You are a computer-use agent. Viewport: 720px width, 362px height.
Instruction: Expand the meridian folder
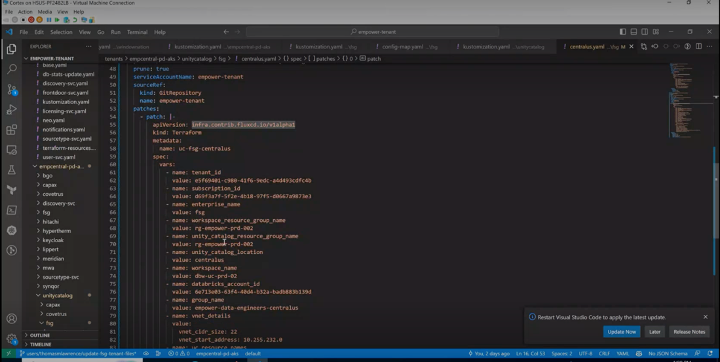point(53,259)
